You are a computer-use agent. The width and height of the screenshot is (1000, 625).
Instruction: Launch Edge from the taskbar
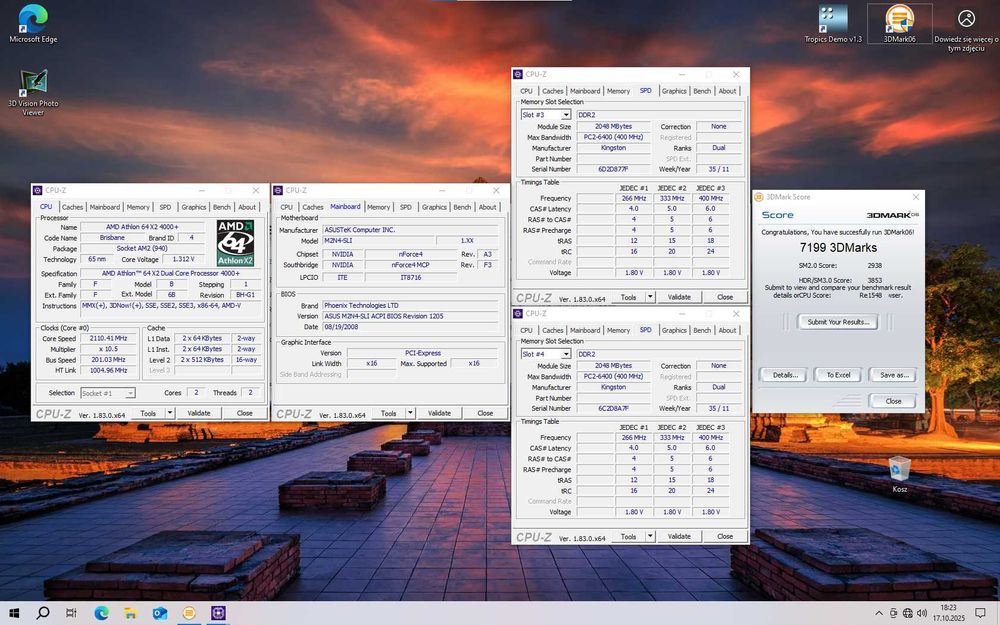pyautogui.click(x=101, y=613)
